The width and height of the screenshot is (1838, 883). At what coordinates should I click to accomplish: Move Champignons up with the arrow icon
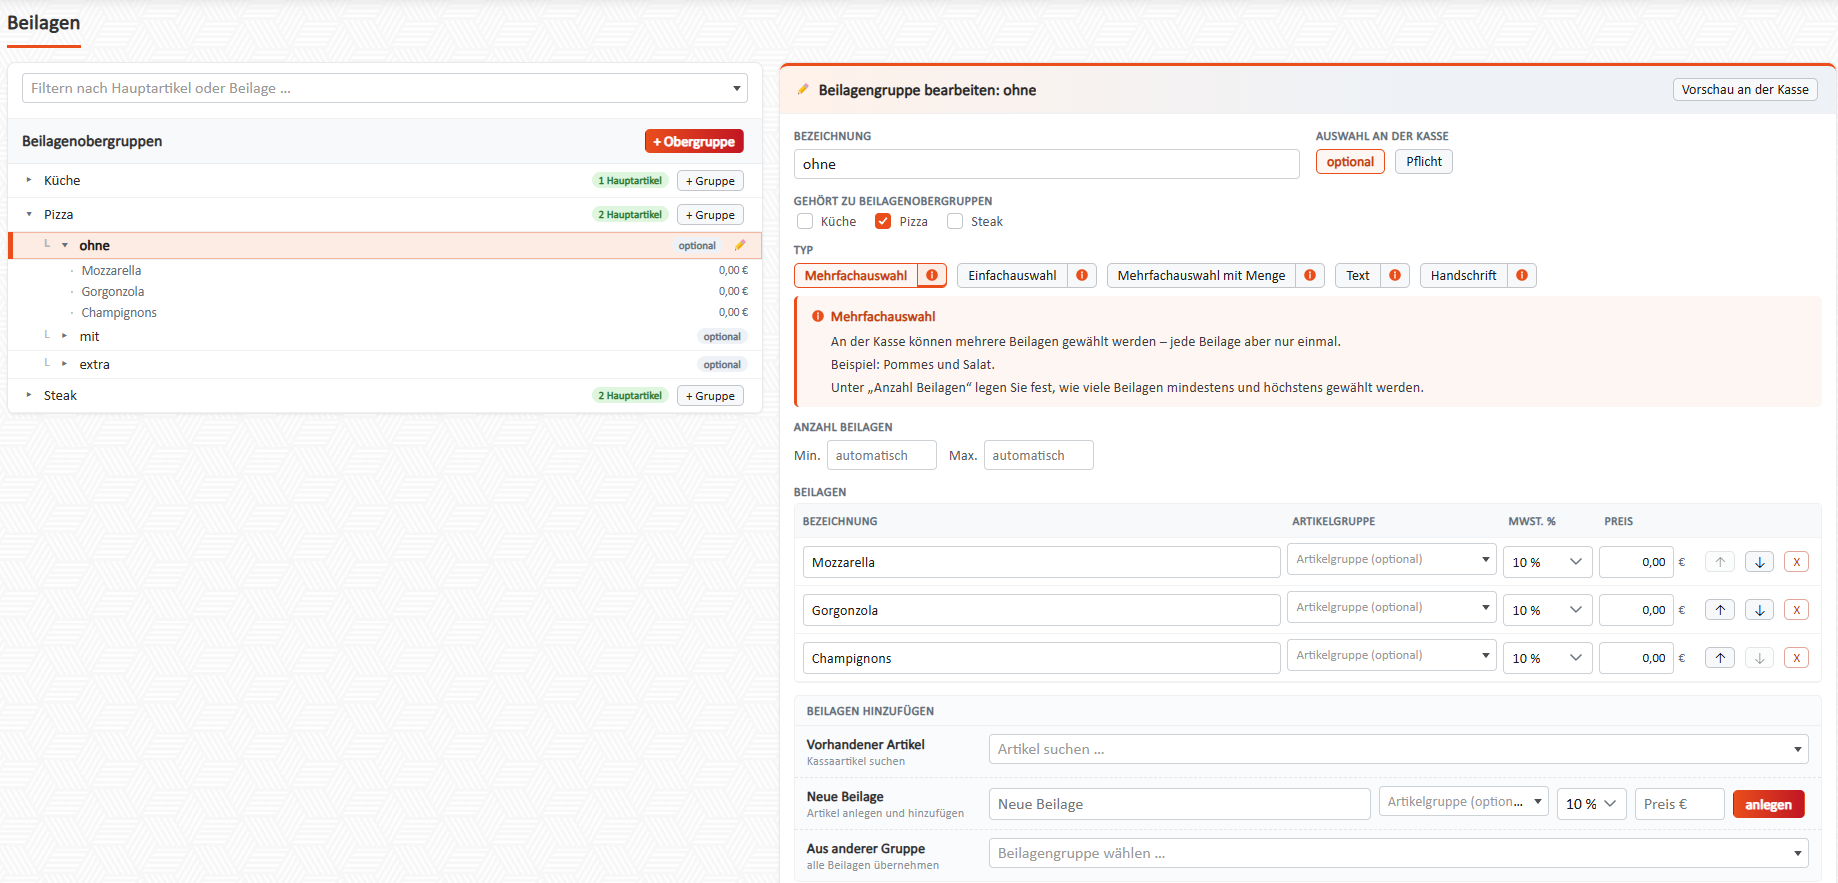(x=1720, y=658)
